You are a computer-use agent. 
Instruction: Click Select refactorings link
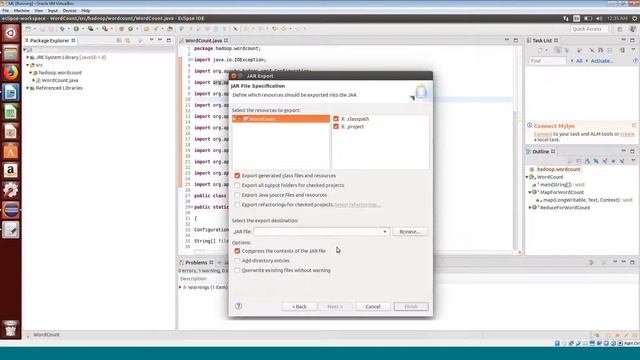coord(358,204)
